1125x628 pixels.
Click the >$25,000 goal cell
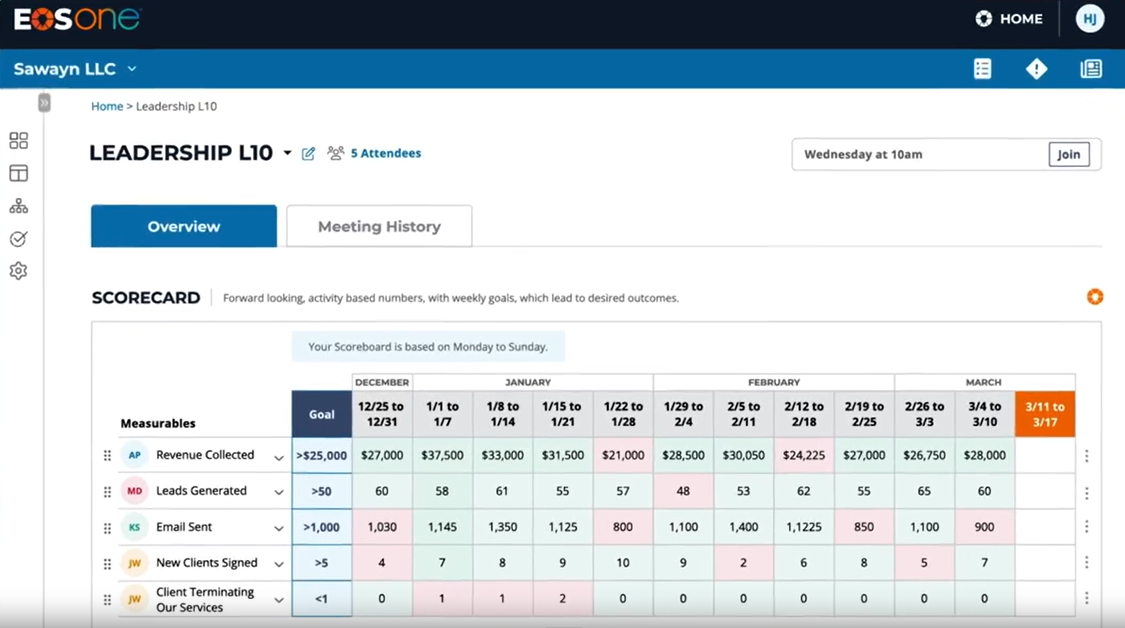[321, 455]
